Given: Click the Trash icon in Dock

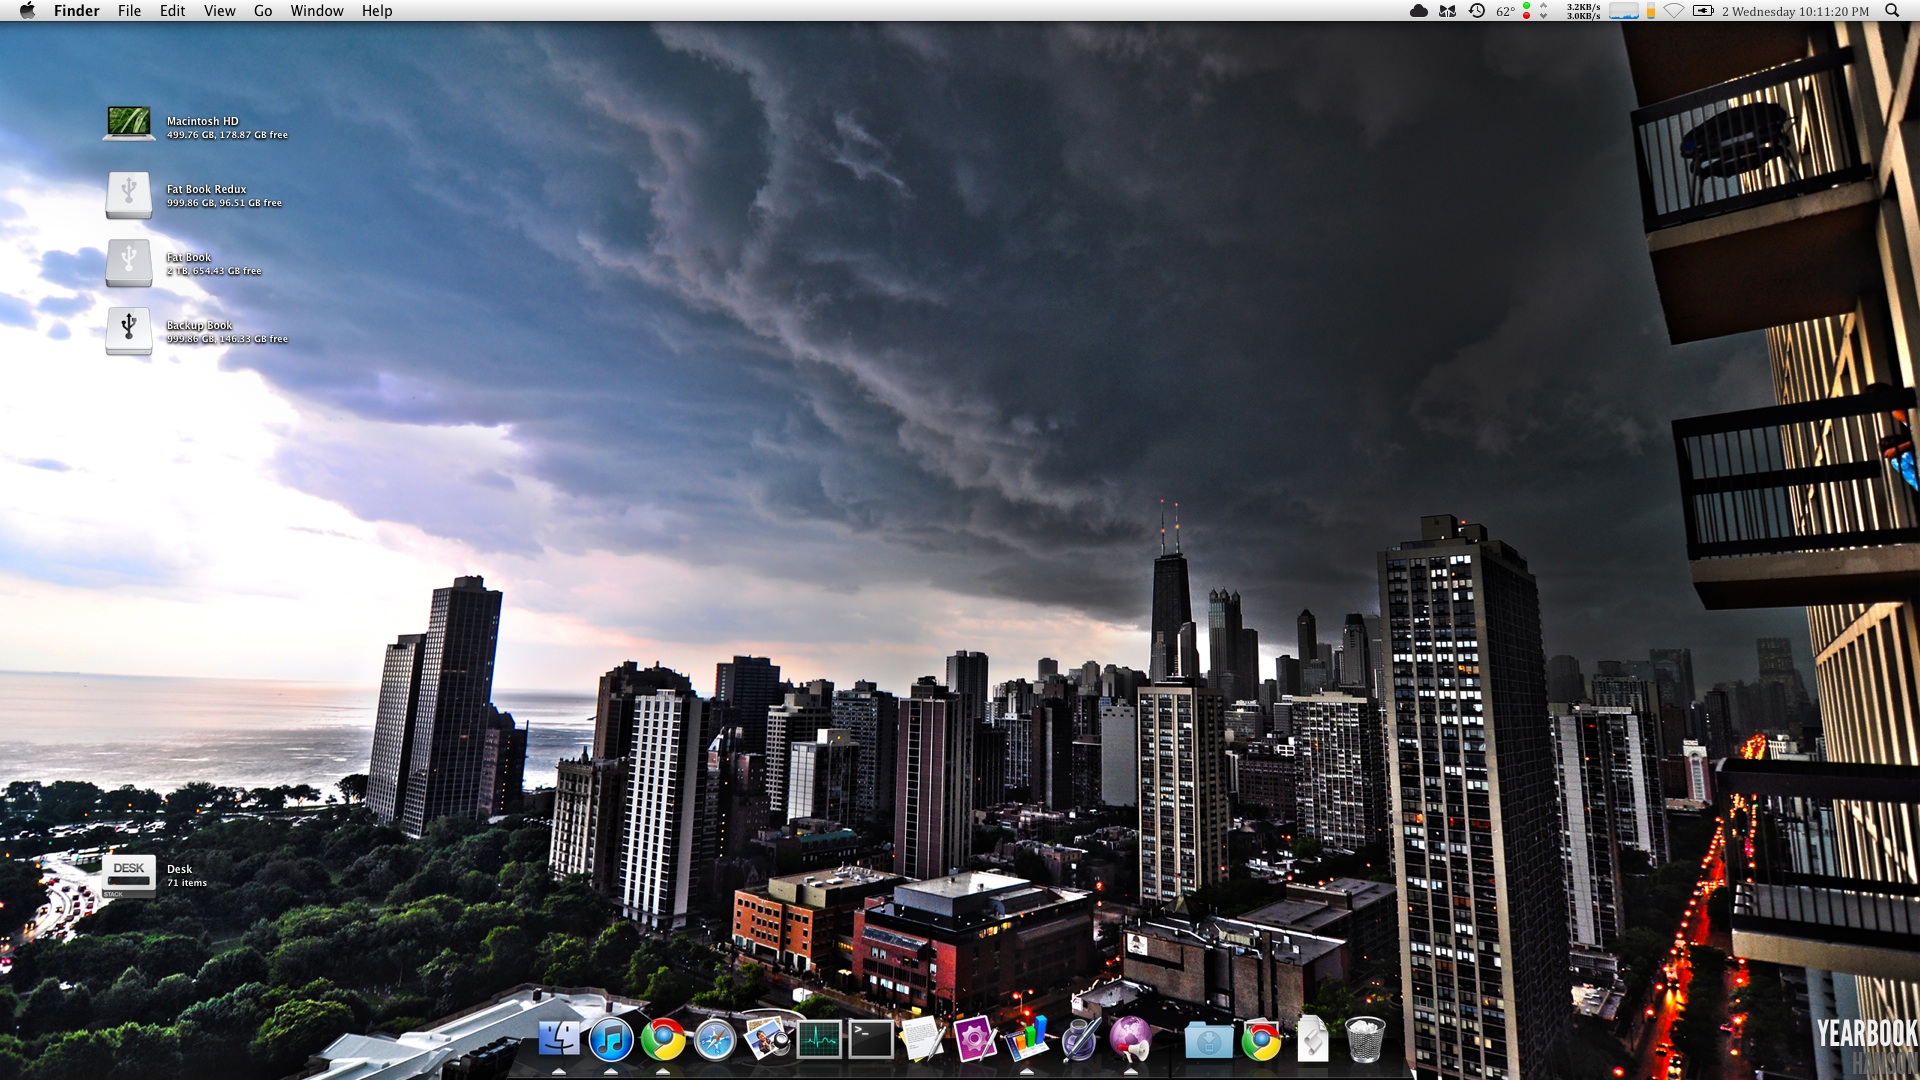Looking at the screenshot, I should (1365, 1040).
